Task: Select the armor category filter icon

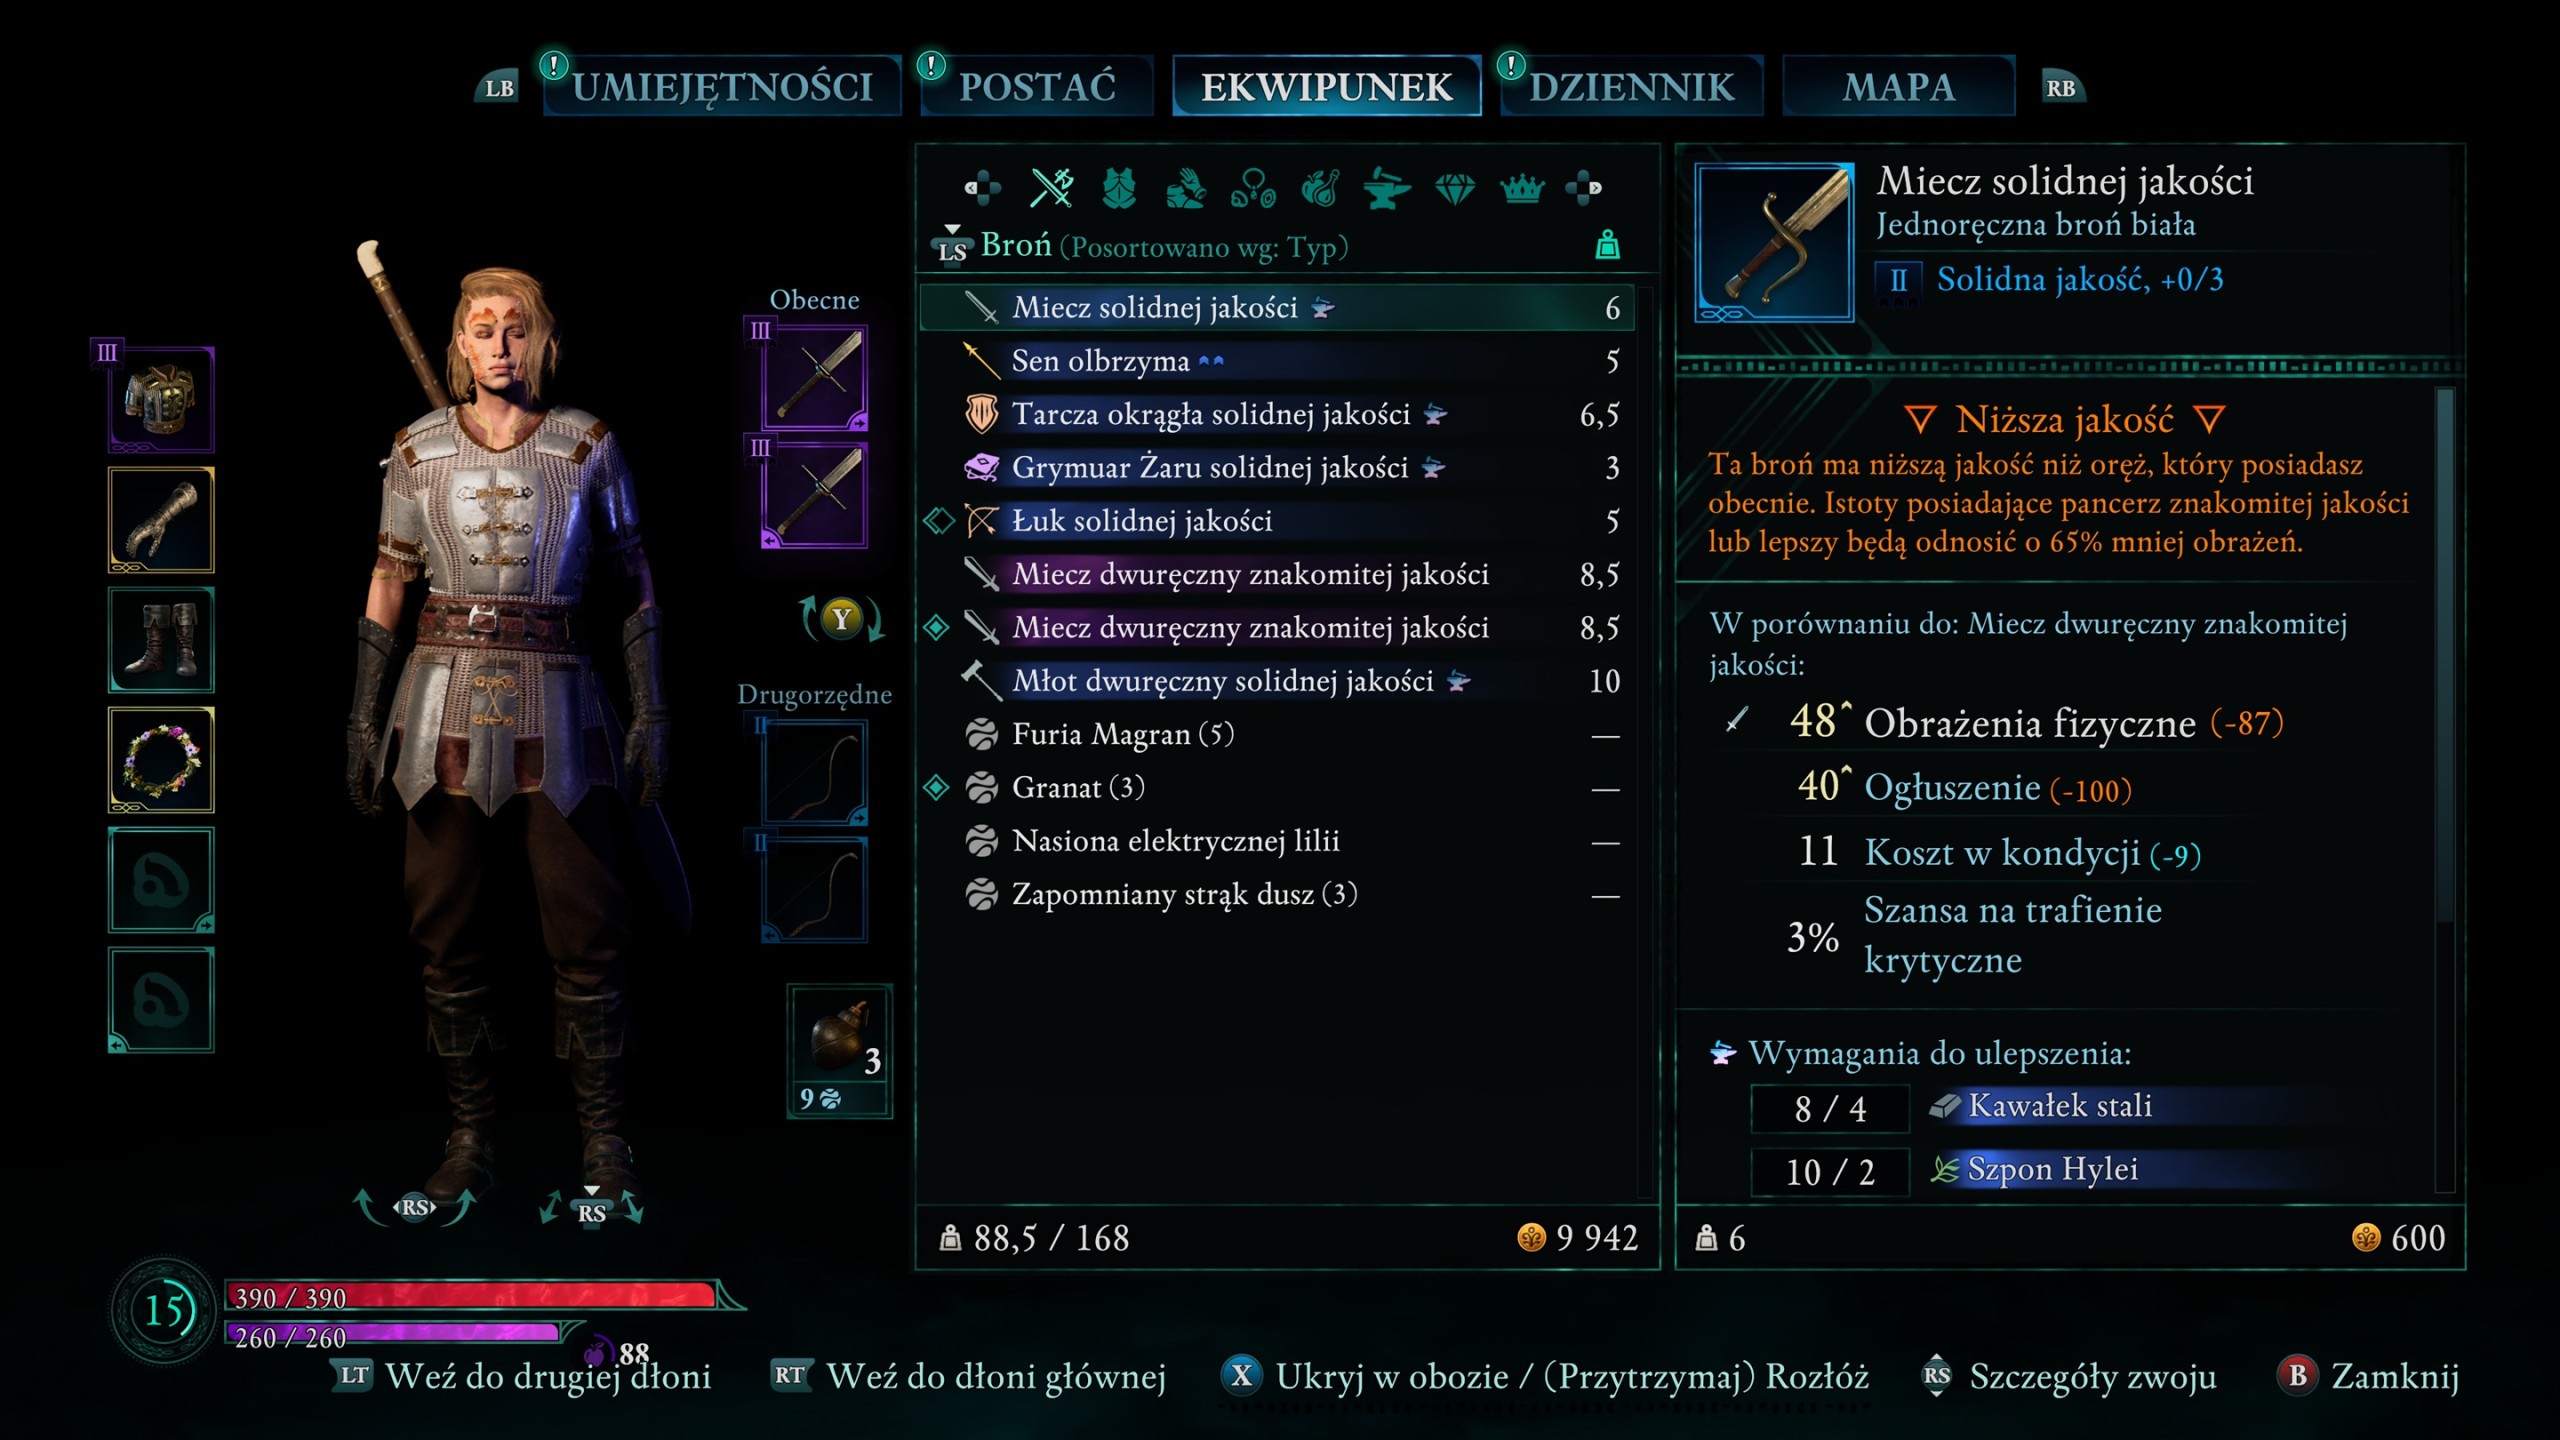Action: click(1119, 187)
